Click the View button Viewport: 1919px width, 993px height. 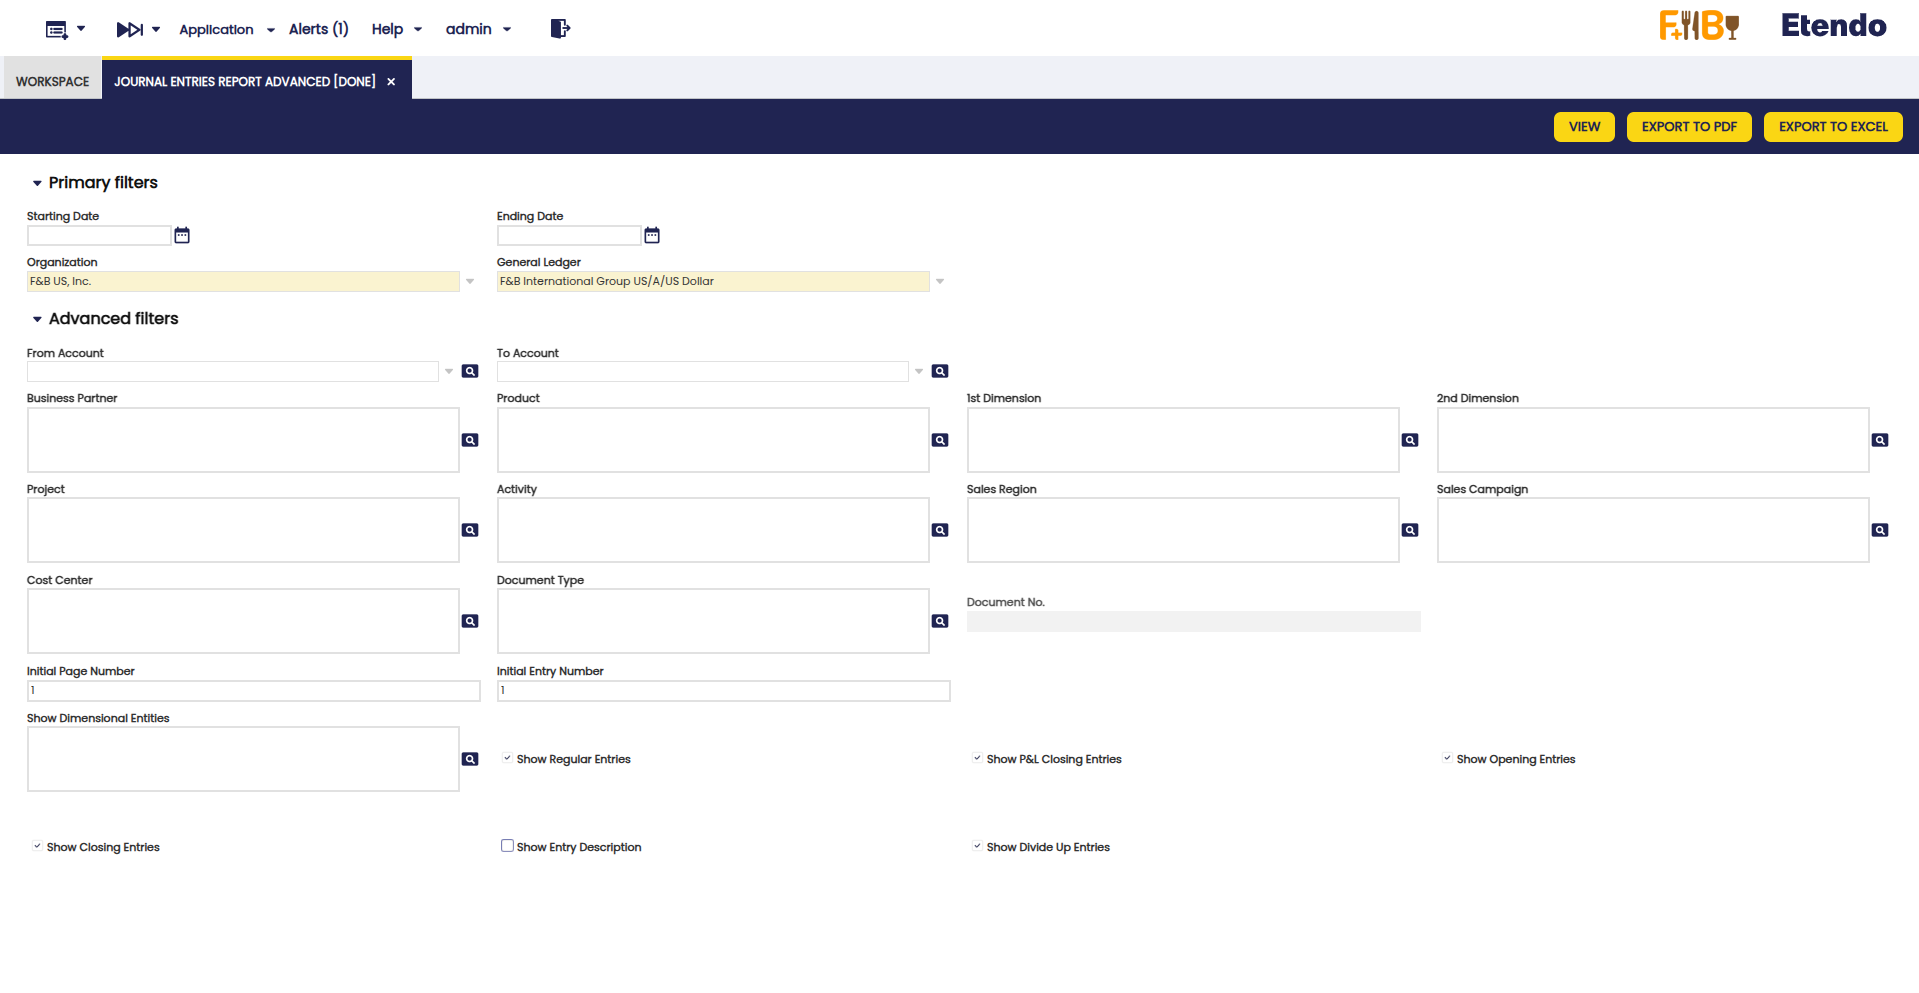click(1583, 127)
